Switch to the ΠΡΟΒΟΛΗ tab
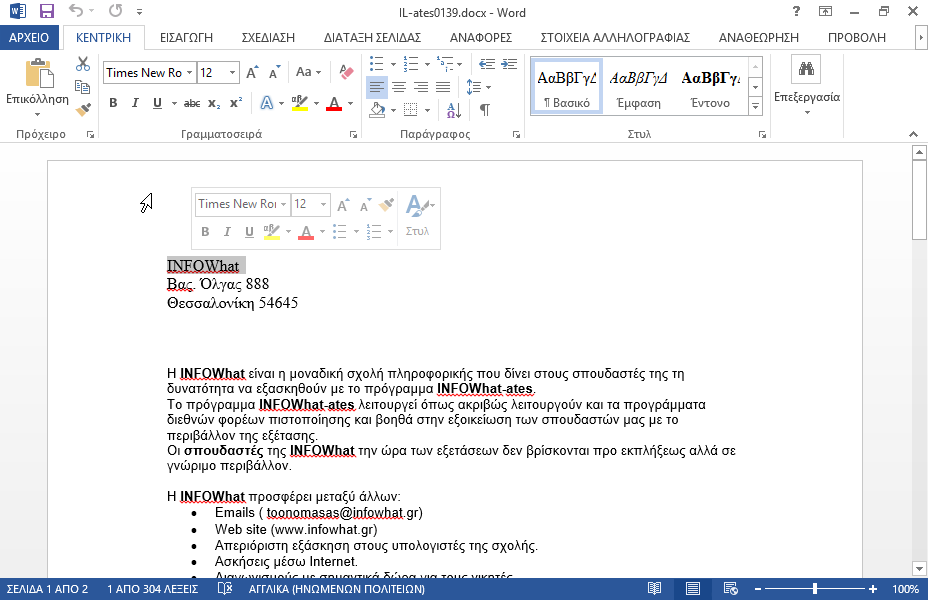Image resolution: width=928 pixels, height=600 pixels. pyautogui.click(x=856, y=37)
